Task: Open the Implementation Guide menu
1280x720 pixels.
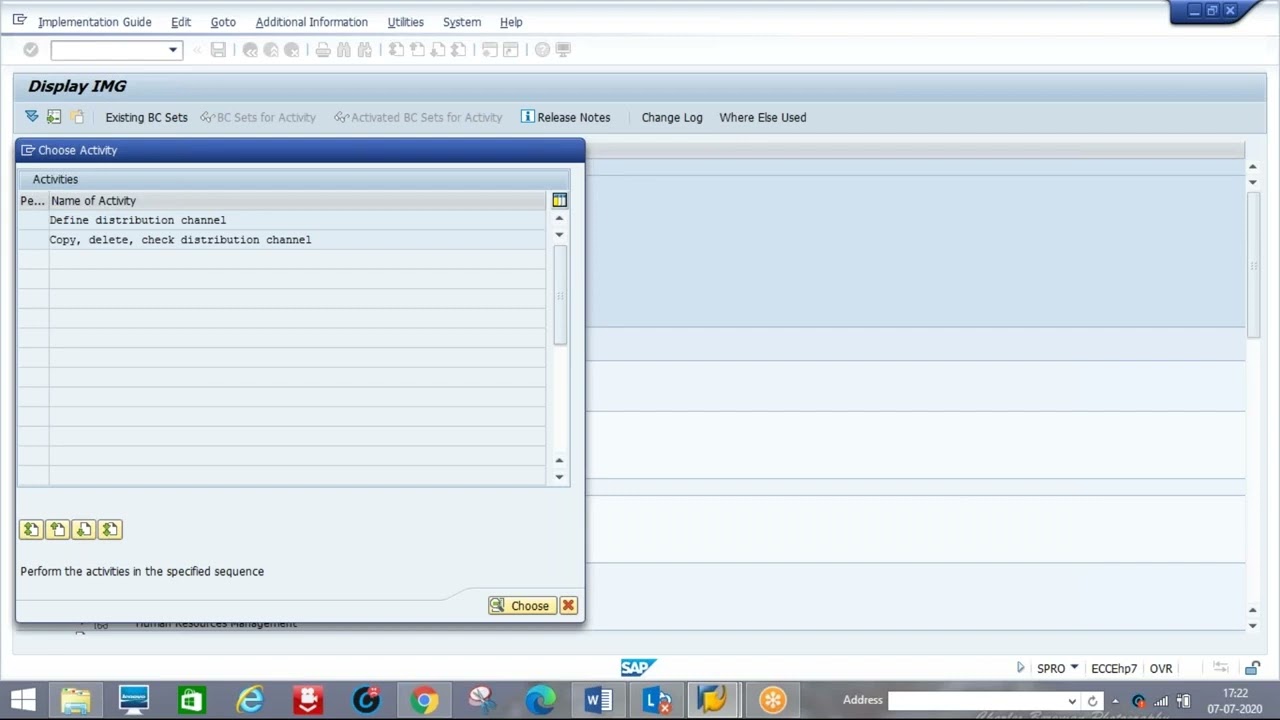Action: click(x=95, y=22)
